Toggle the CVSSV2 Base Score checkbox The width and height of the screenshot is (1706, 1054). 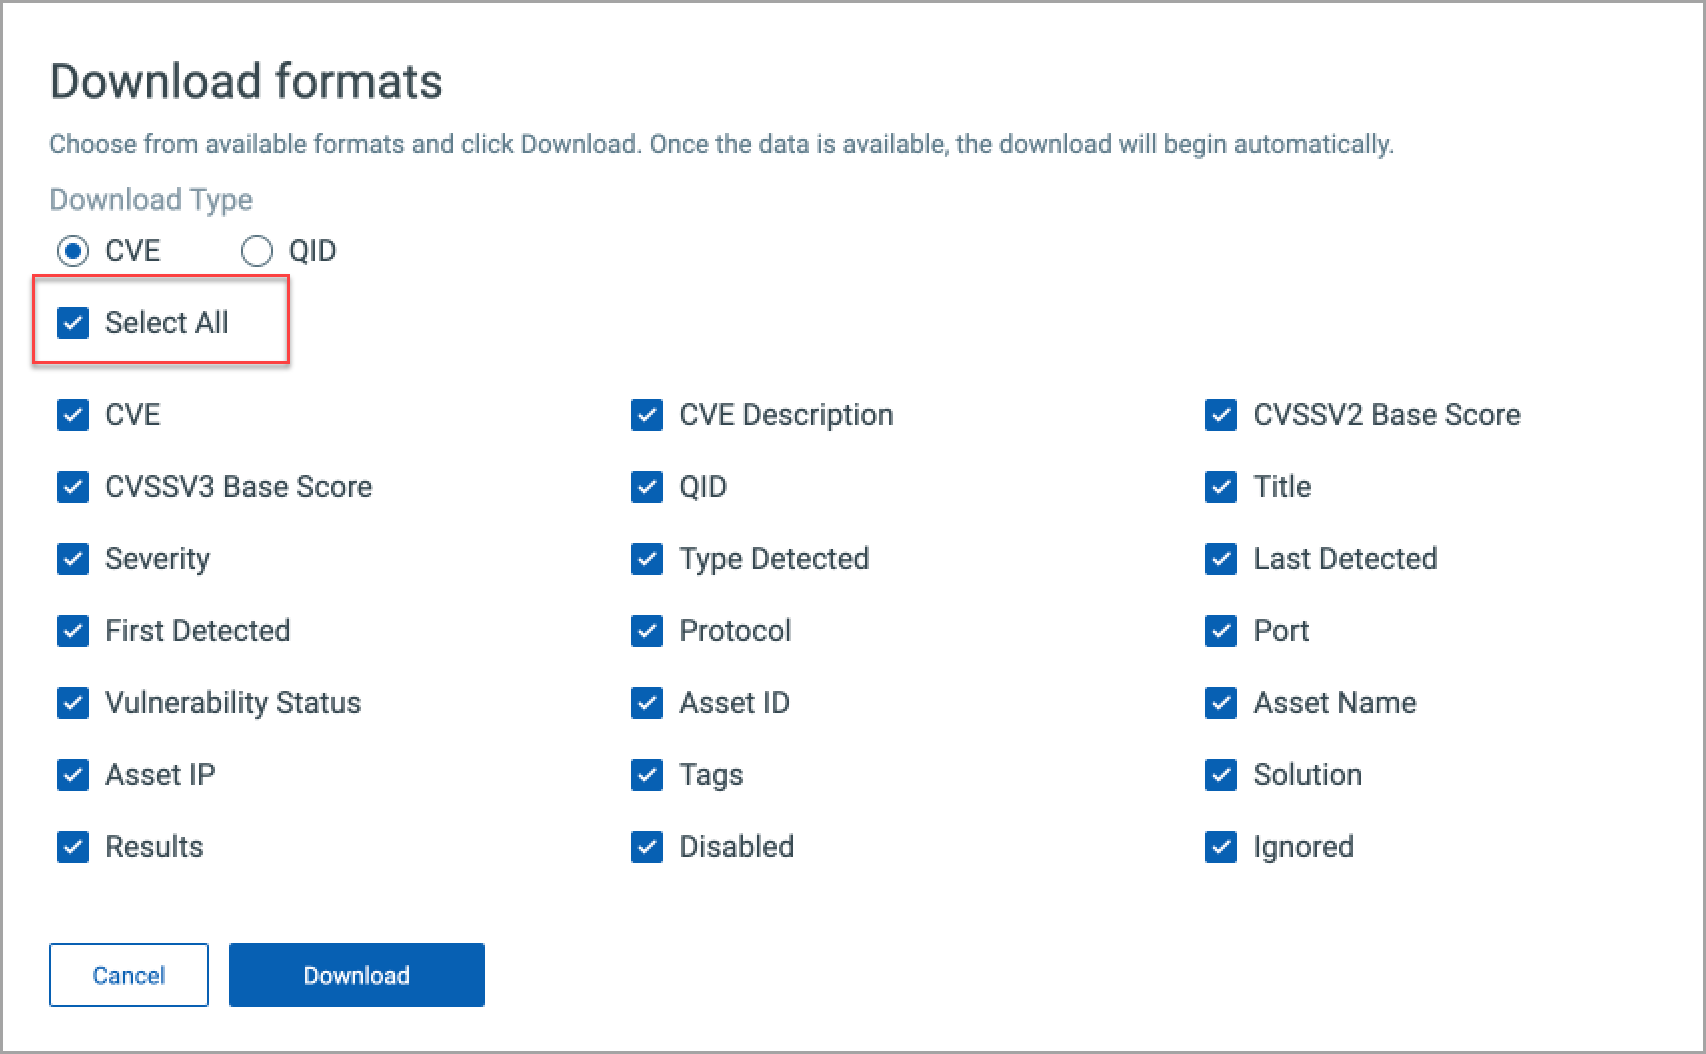[x=1221, y=415]
